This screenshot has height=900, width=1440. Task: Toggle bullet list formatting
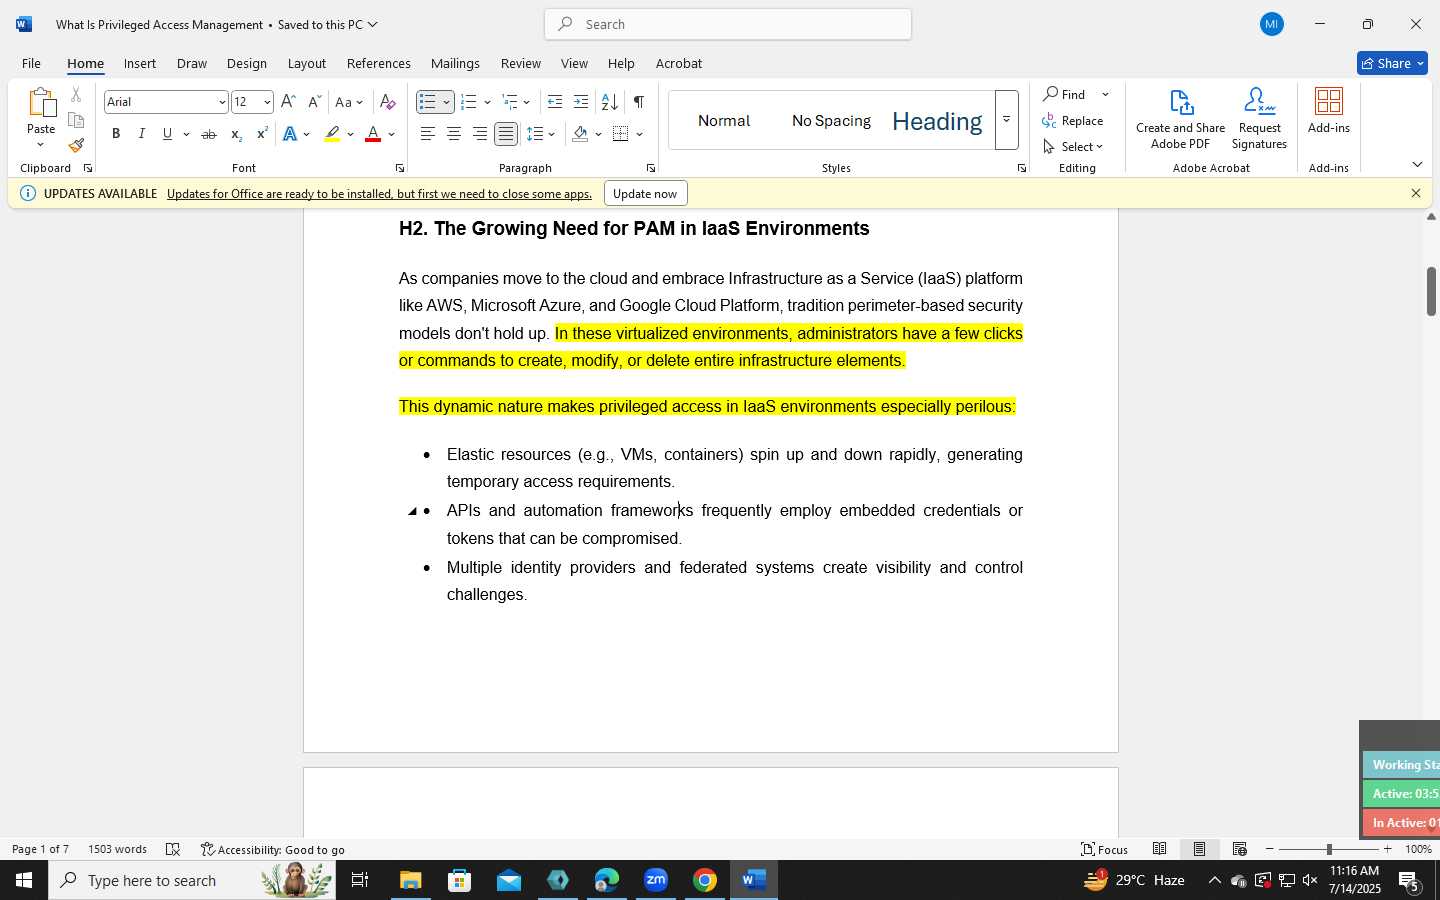click(428, 102)
